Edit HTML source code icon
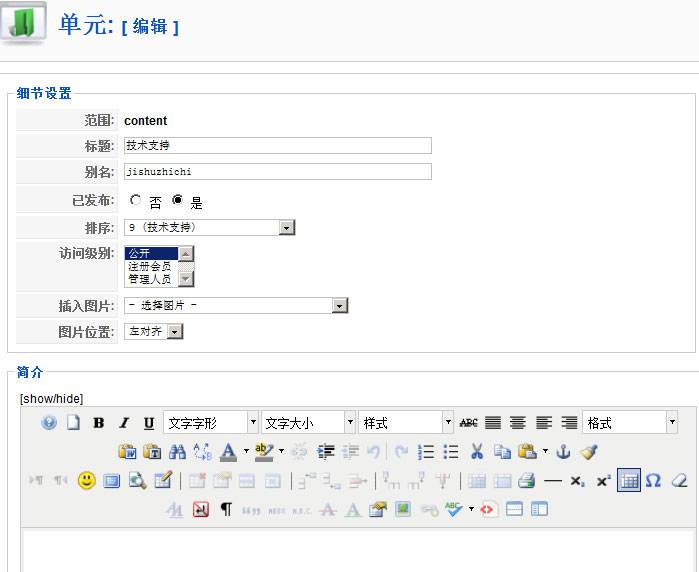Viewport: 699px width, 572px height. click(x=488, y=509)
